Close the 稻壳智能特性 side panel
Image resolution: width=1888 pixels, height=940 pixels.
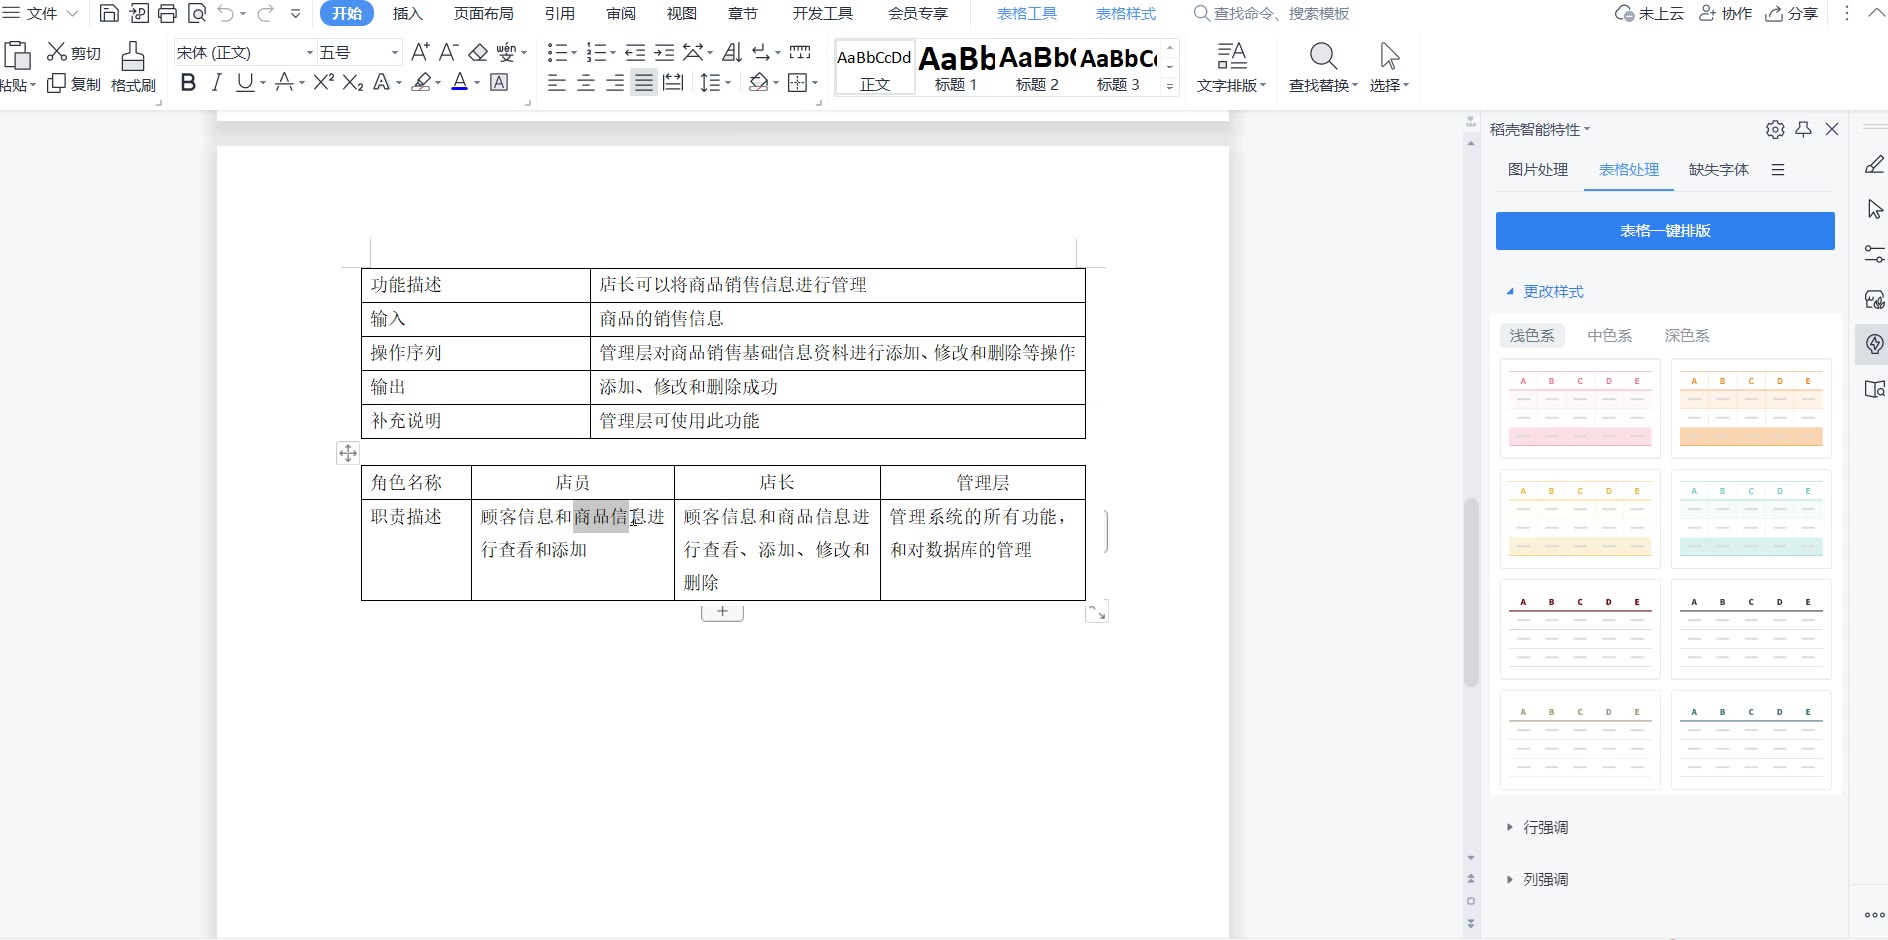pos(1832,129)
